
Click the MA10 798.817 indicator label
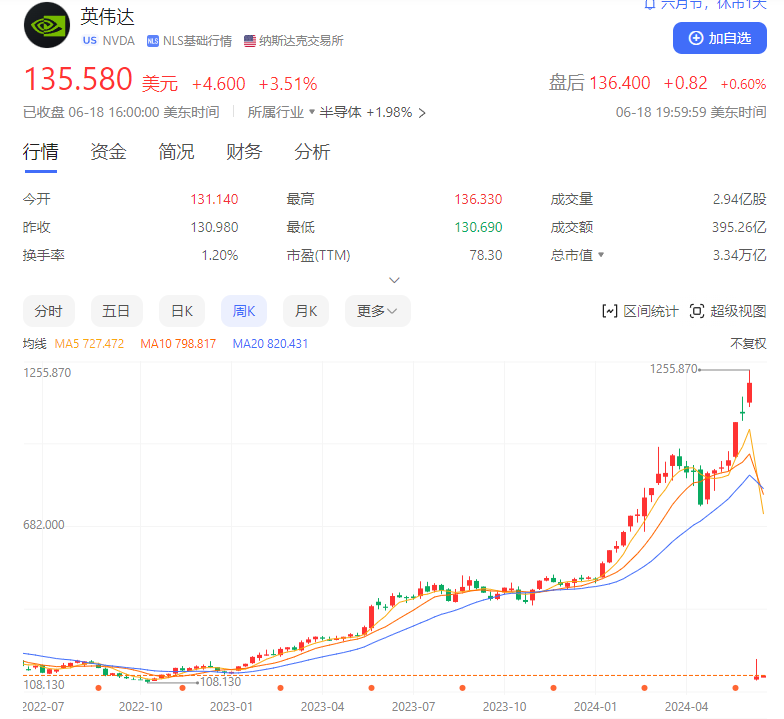pos(178,344)
